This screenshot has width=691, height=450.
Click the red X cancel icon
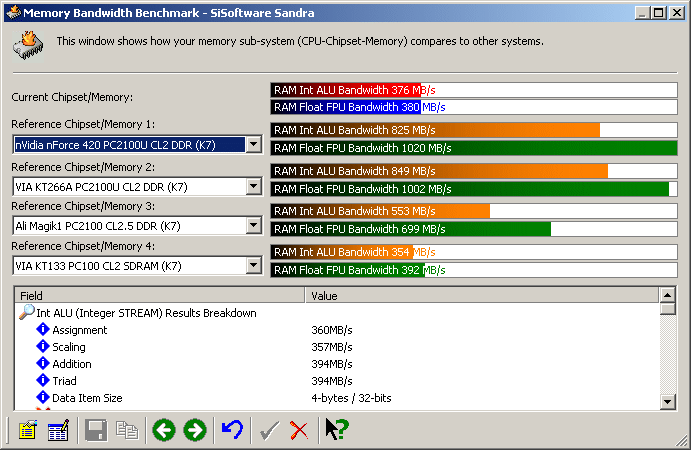point(299,430)
